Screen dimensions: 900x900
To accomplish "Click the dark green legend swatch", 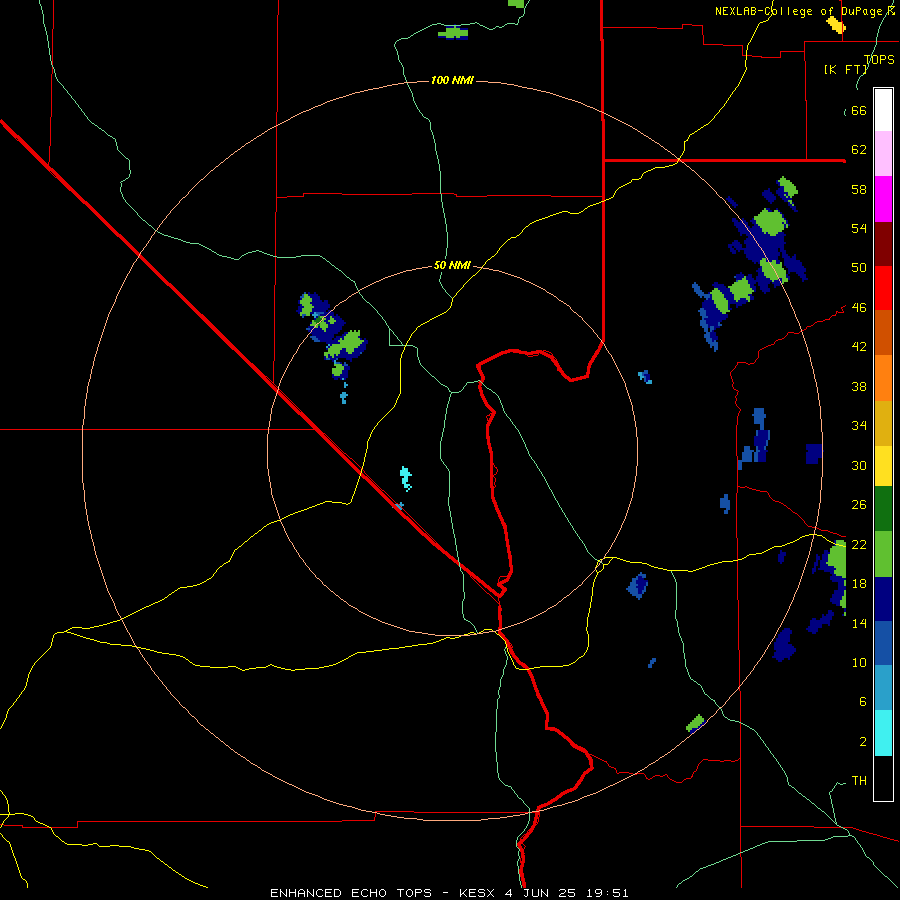I will (883, 509).
